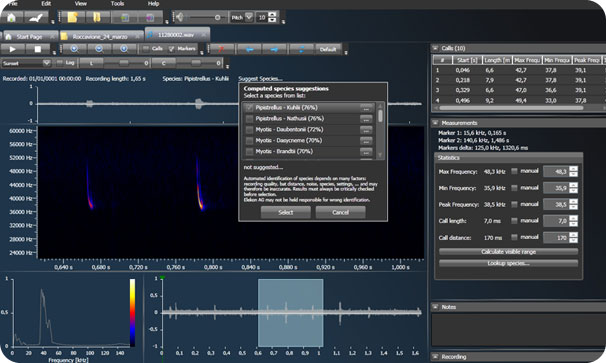Collapse the Notes panel
606x363 pixels.
point(435,307)
